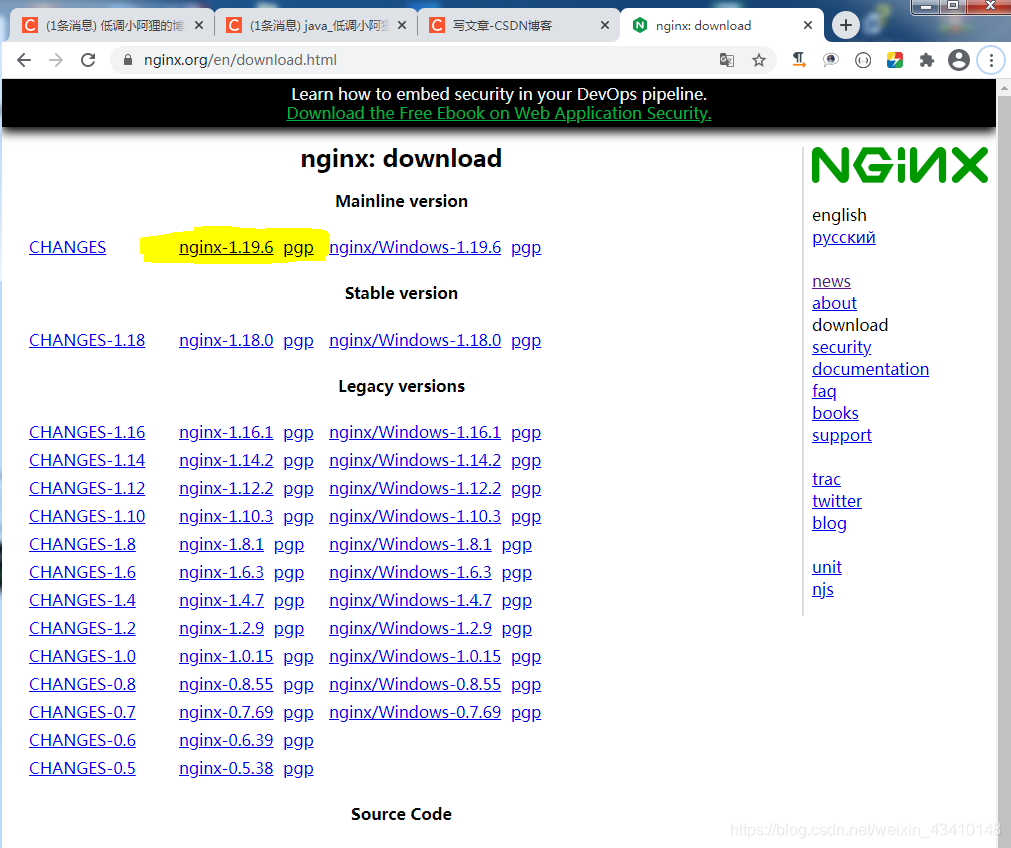Viewport: 1011px width, 848px height.
Task: Open a new tab with the plus button
Action: point(846,25)
